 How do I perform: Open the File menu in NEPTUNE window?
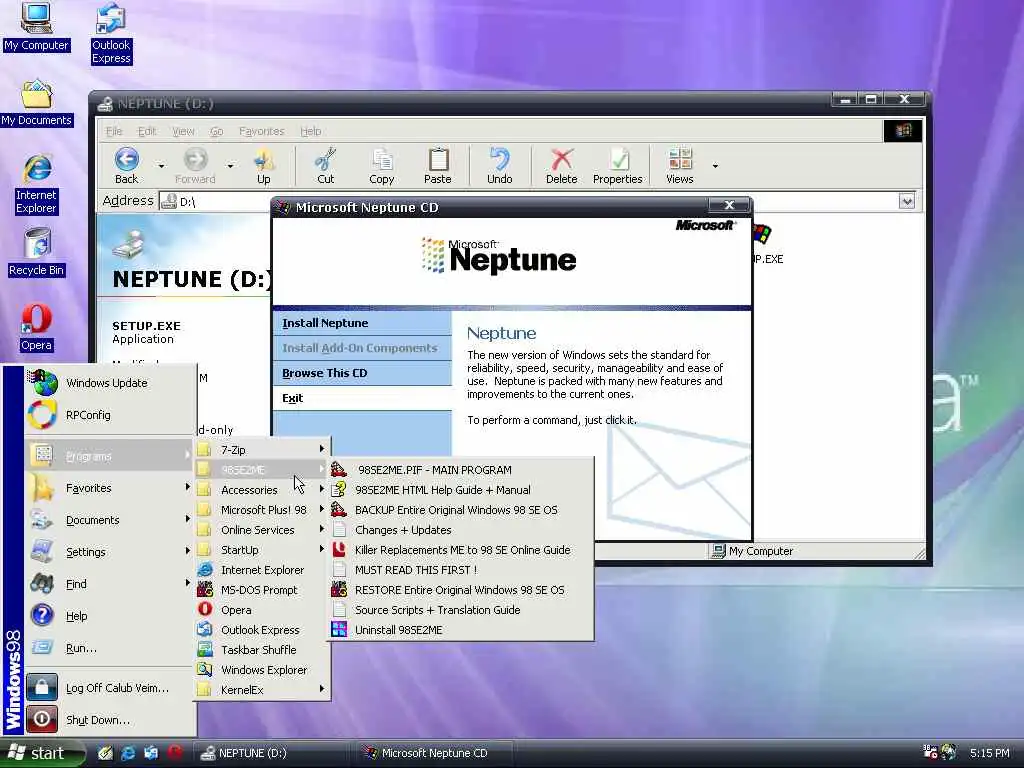pos(114,131)
